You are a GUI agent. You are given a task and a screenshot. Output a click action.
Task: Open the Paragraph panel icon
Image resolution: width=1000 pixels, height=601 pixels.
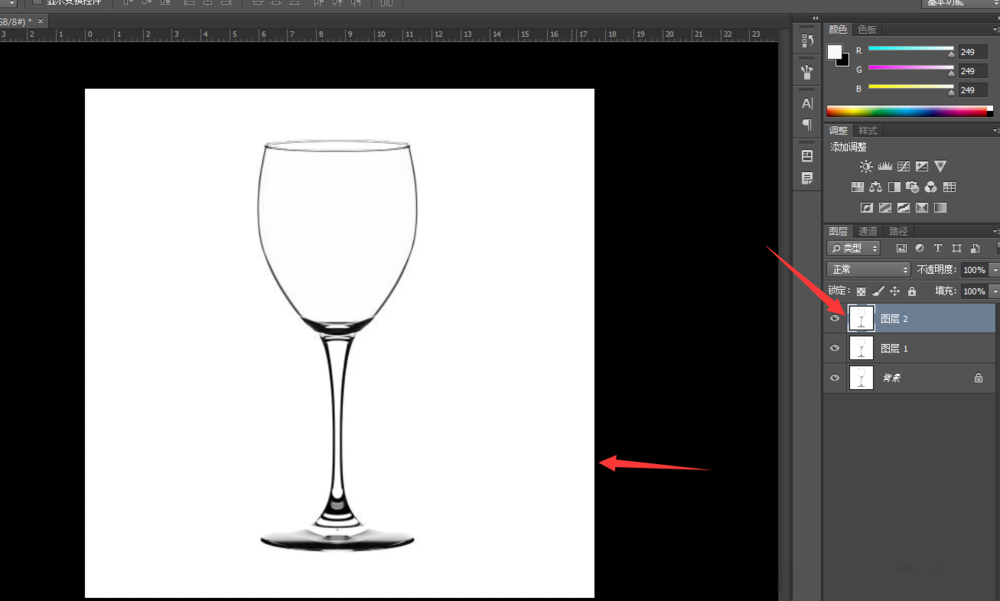point(807,124)
